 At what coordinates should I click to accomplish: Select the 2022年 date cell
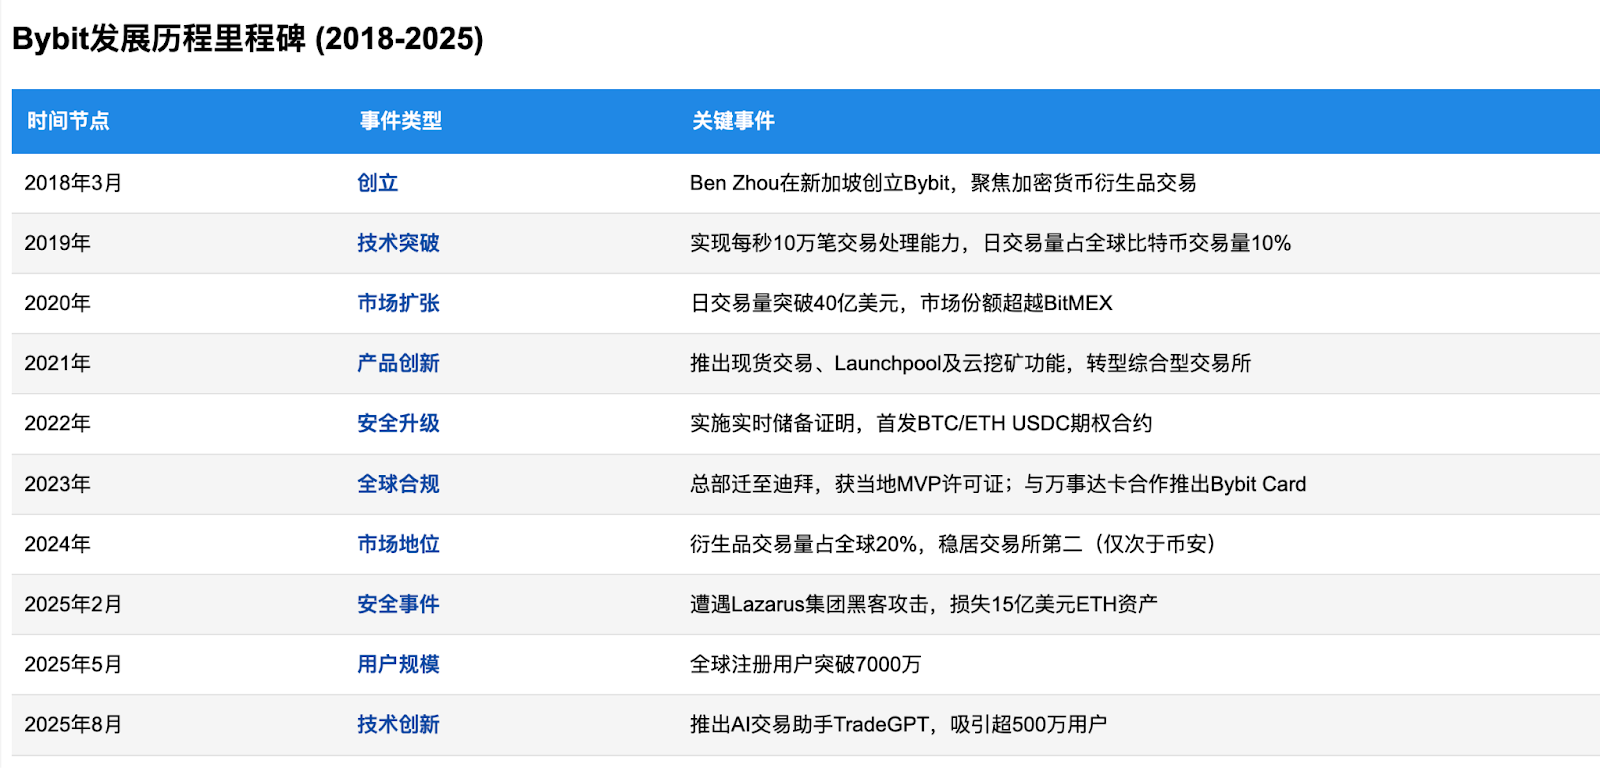pos(57,423)
